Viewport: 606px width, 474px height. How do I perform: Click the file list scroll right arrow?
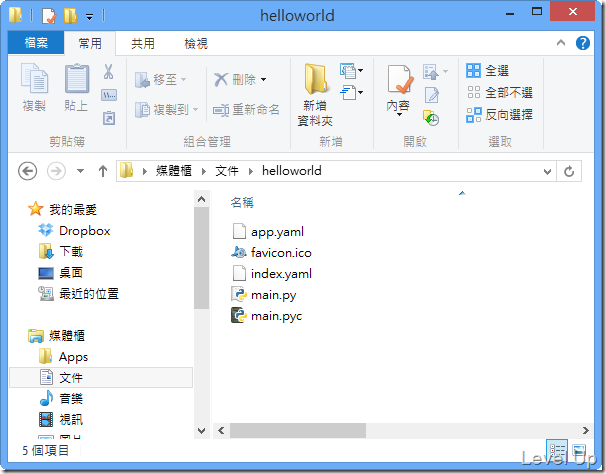[586, 430]
